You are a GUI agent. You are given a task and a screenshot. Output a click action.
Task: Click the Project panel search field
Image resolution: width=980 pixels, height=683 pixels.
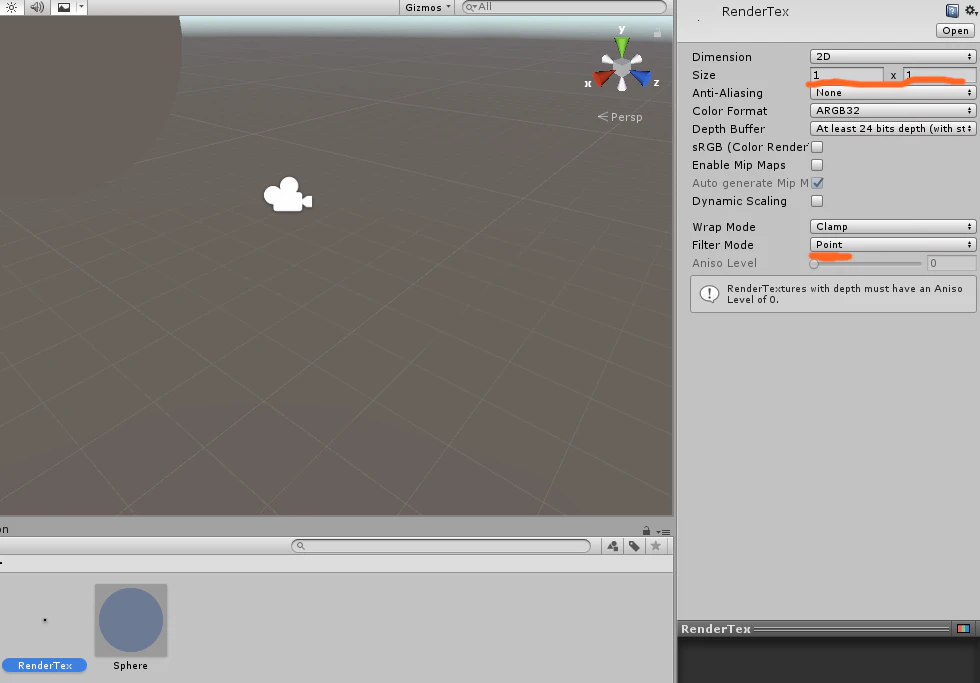(441, 546)
